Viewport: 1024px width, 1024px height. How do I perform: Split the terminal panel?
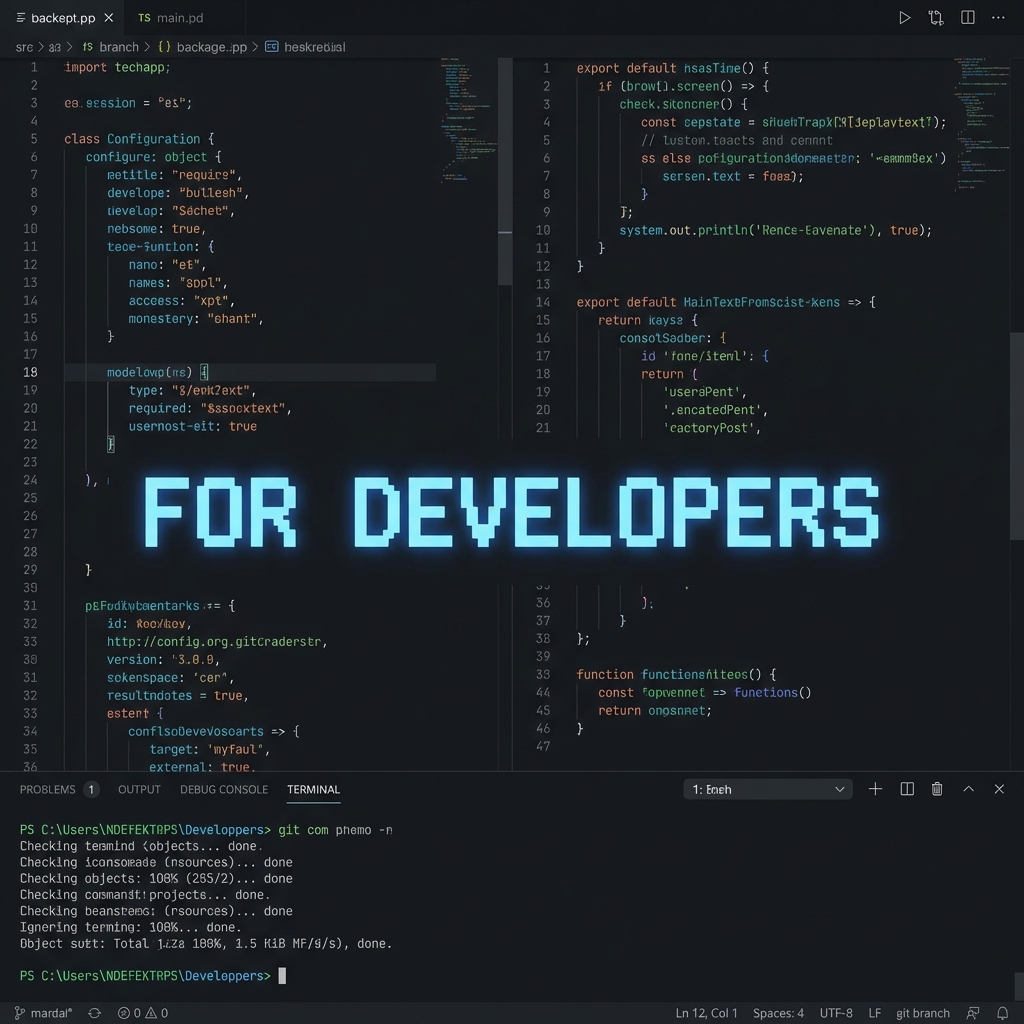[x=906, y=789]
